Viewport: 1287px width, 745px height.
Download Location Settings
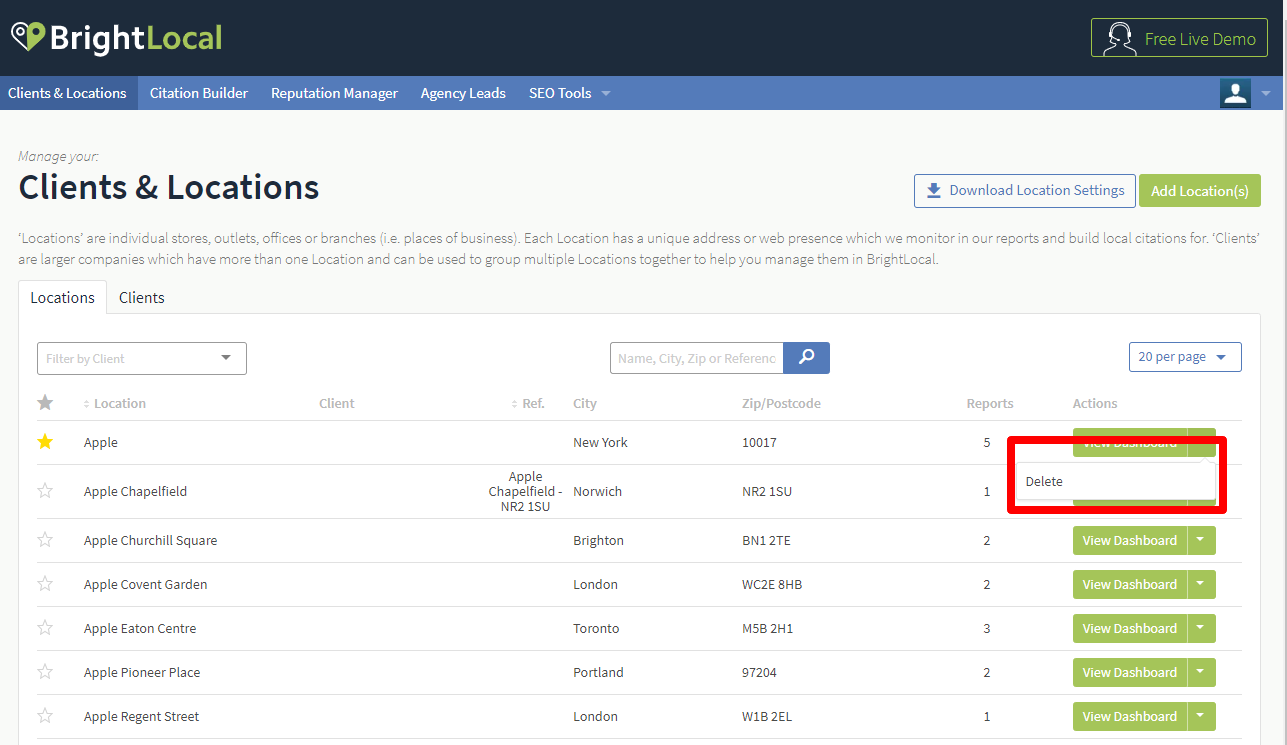[x=1025, y=191]
